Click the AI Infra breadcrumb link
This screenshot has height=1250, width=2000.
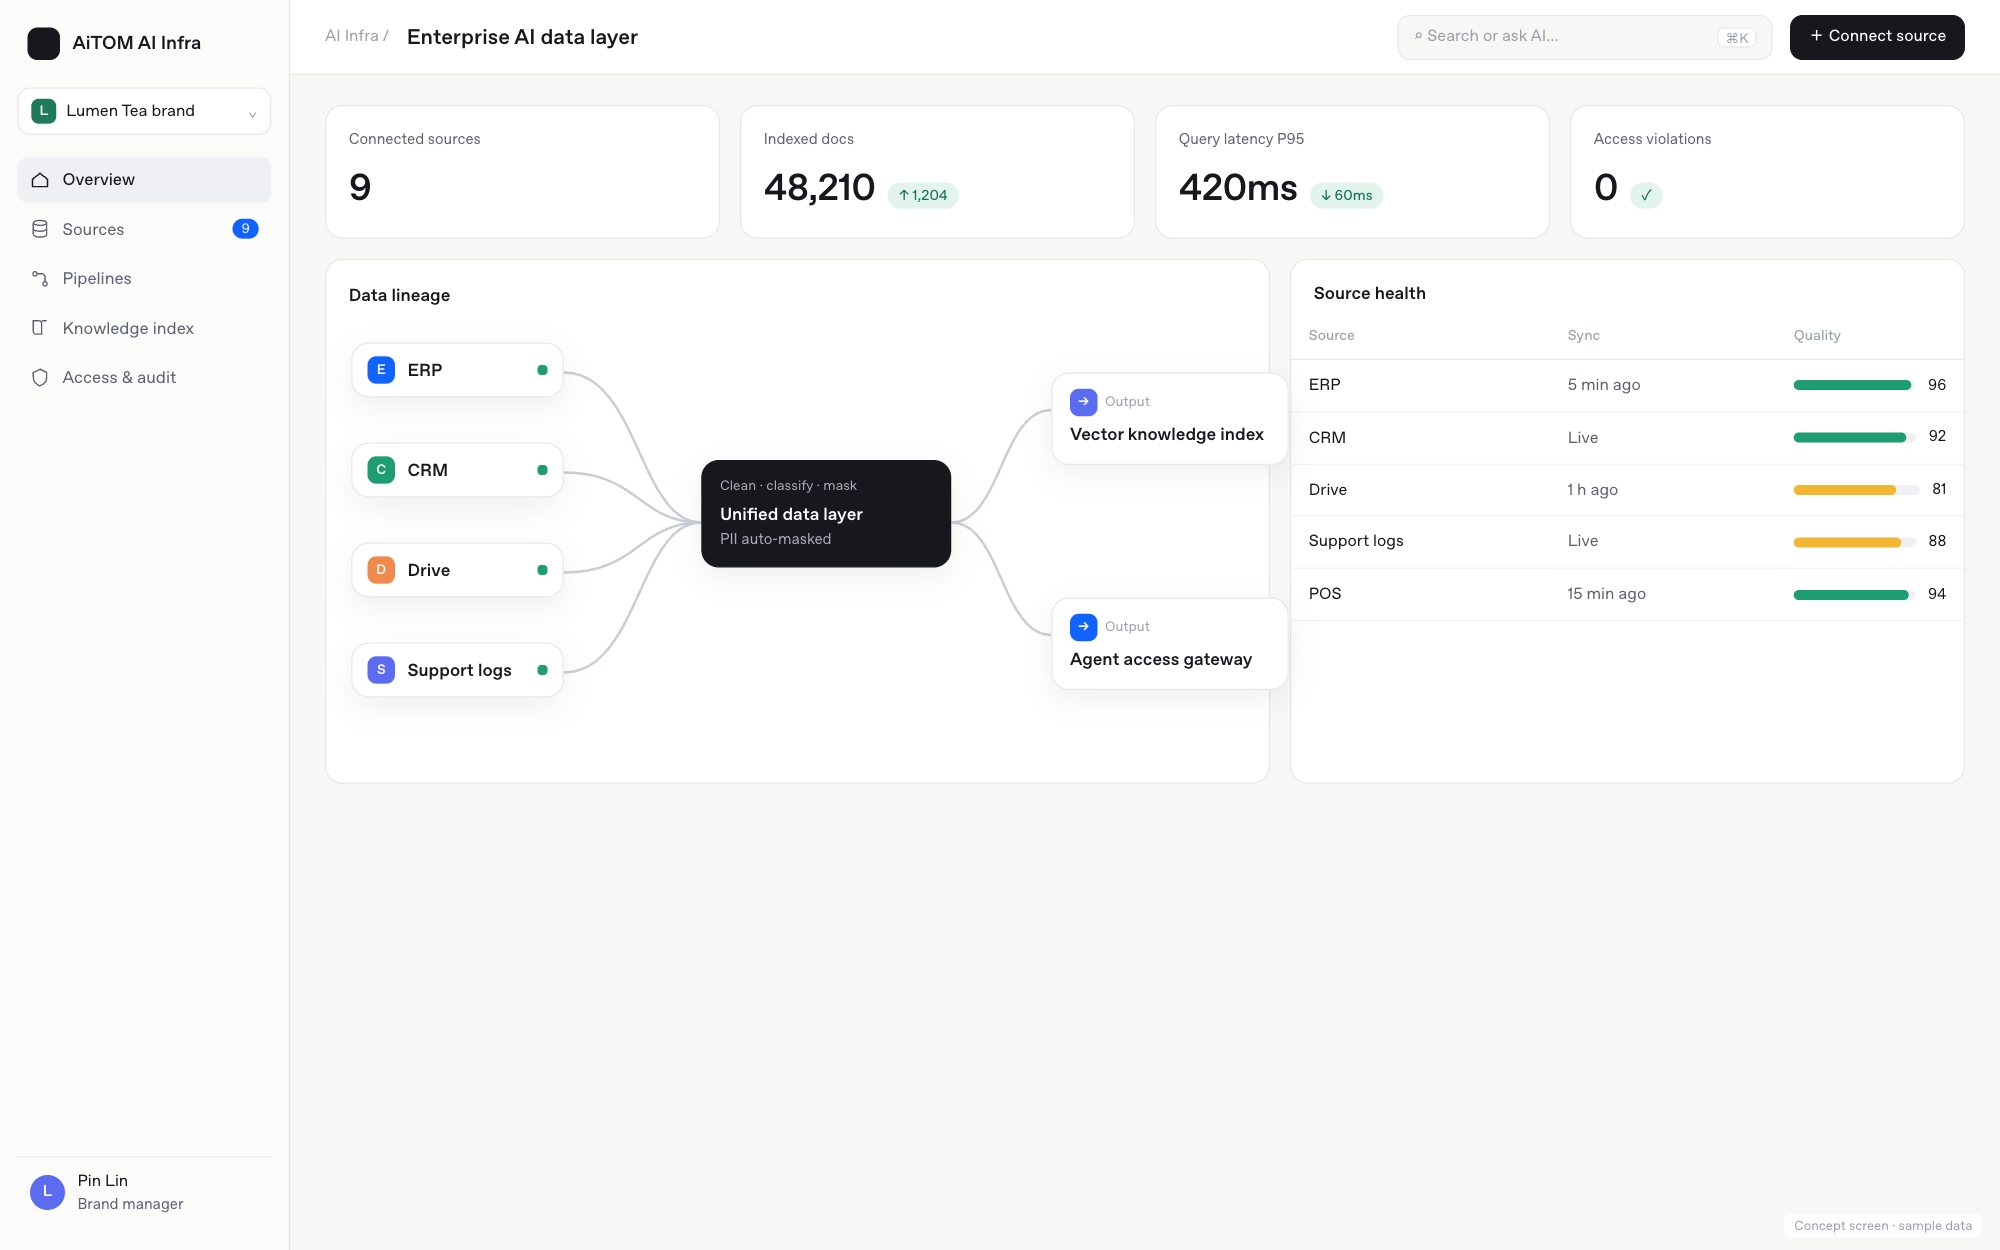coord(352,36)
